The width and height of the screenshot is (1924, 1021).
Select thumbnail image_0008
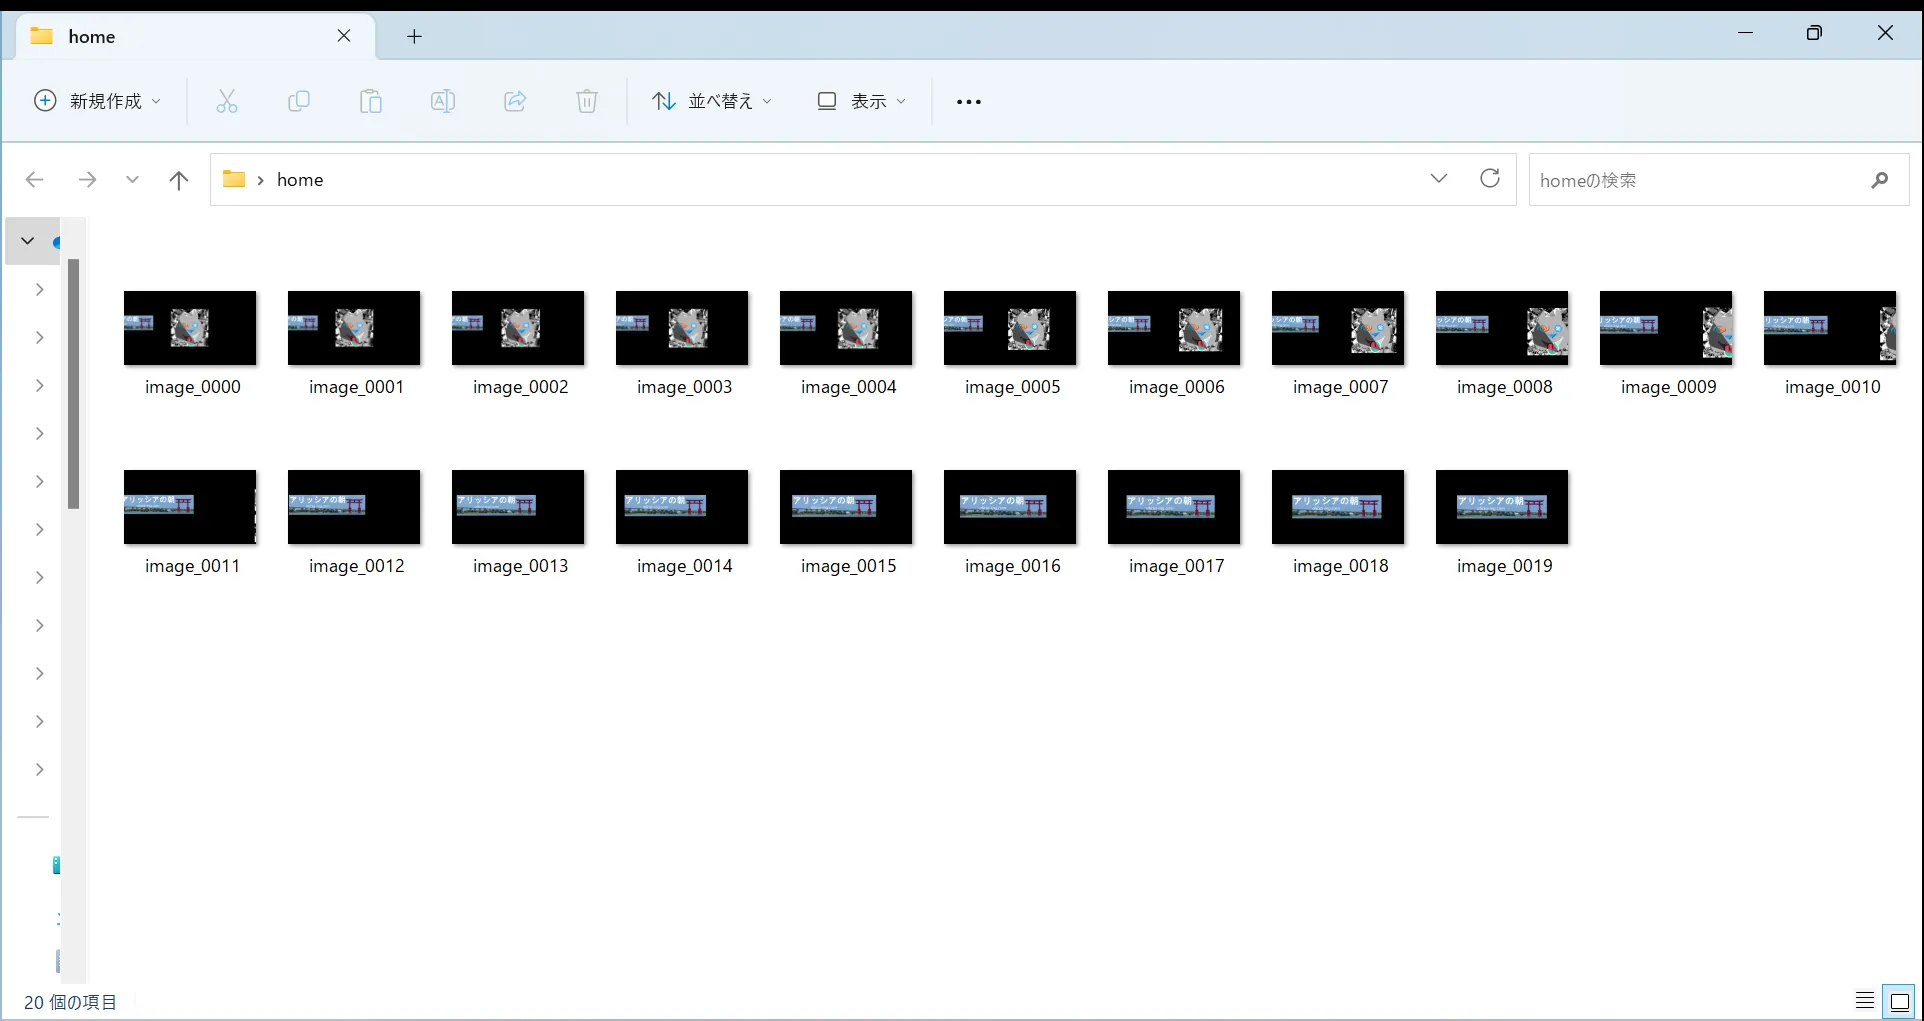[1502, 328]
